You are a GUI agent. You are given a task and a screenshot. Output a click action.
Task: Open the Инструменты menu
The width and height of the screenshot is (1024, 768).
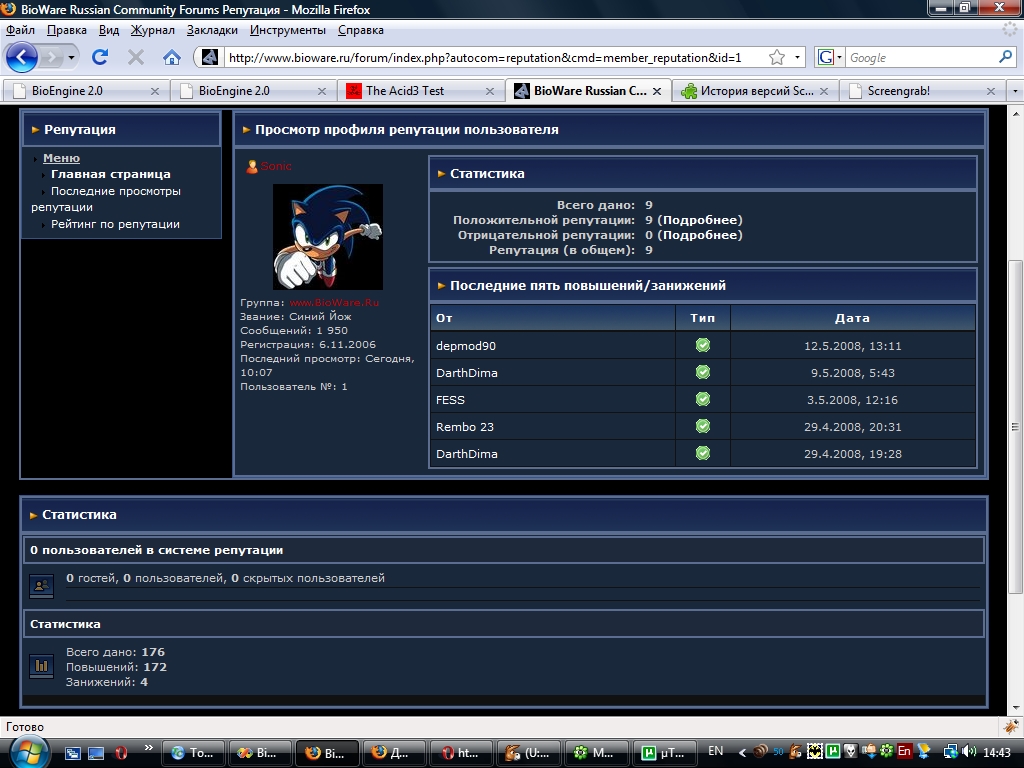click(x=288, y=30)
